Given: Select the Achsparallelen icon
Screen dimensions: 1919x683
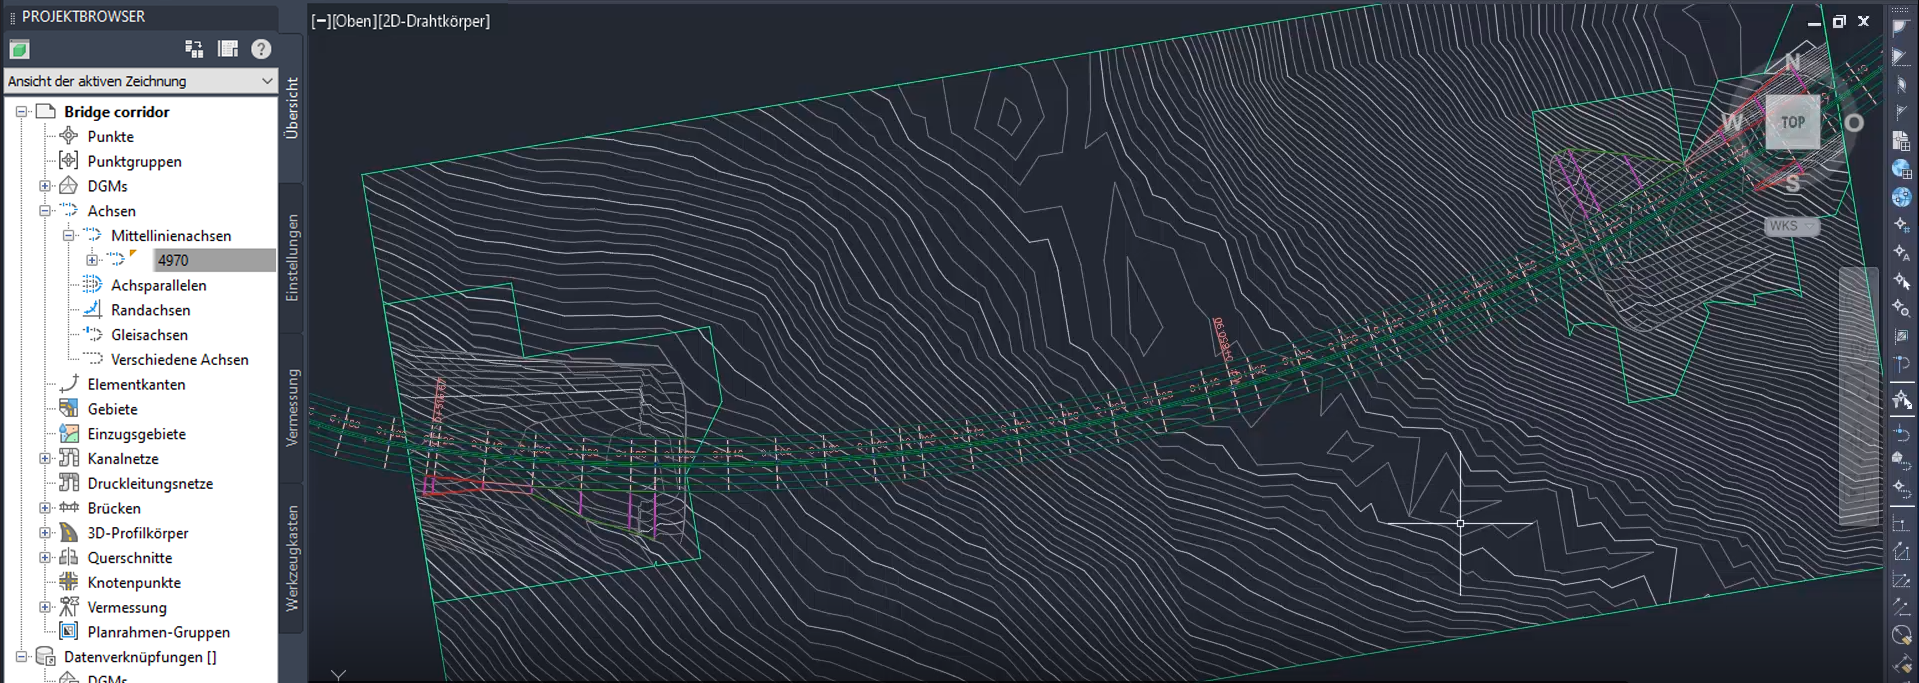Looking at the screenshot, I should (x=93, y=285).
